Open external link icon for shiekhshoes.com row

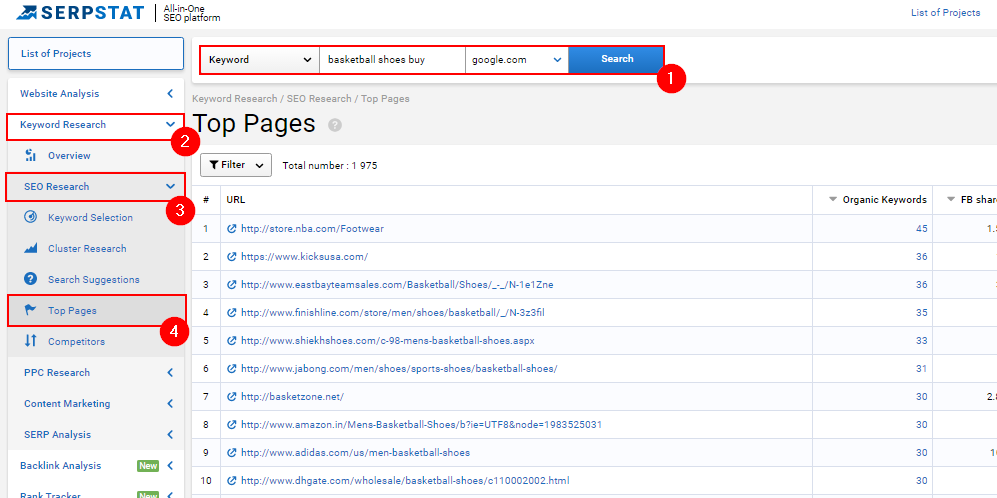[232, 340]
